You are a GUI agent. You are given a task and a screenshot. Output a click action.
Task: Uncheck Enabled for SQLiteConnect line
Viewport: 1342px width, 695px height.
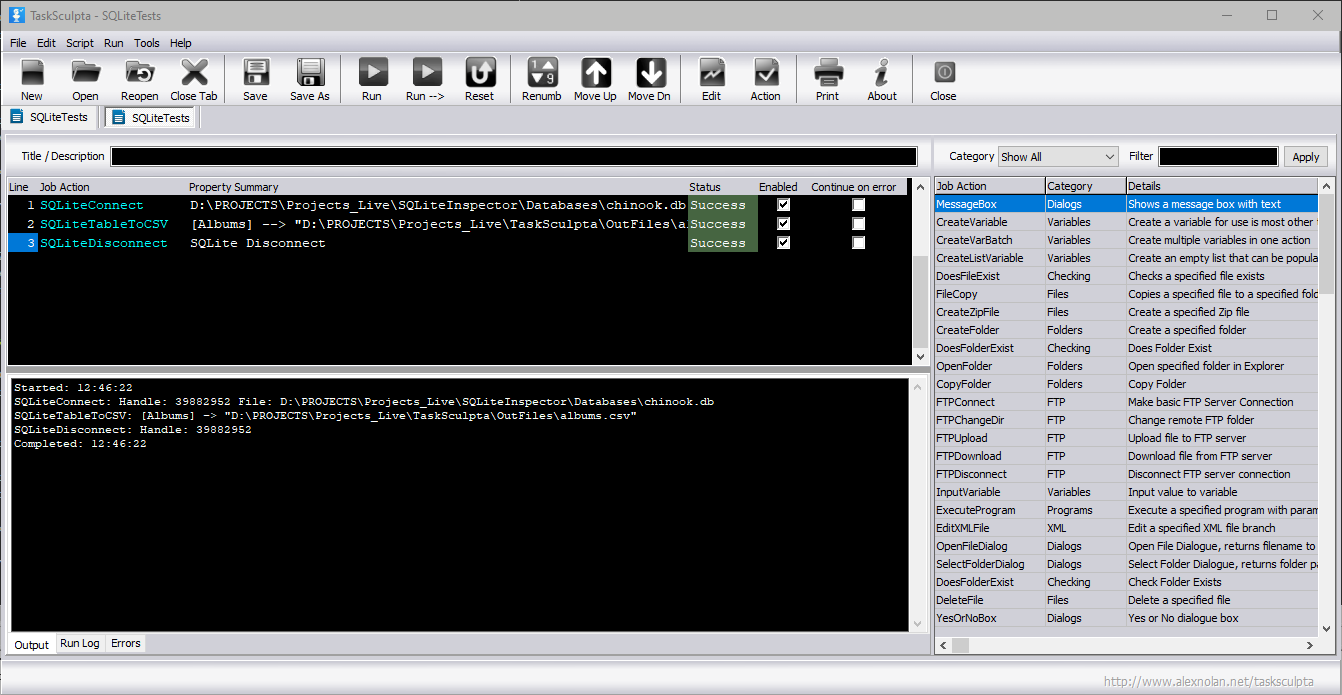pos(784,205)
